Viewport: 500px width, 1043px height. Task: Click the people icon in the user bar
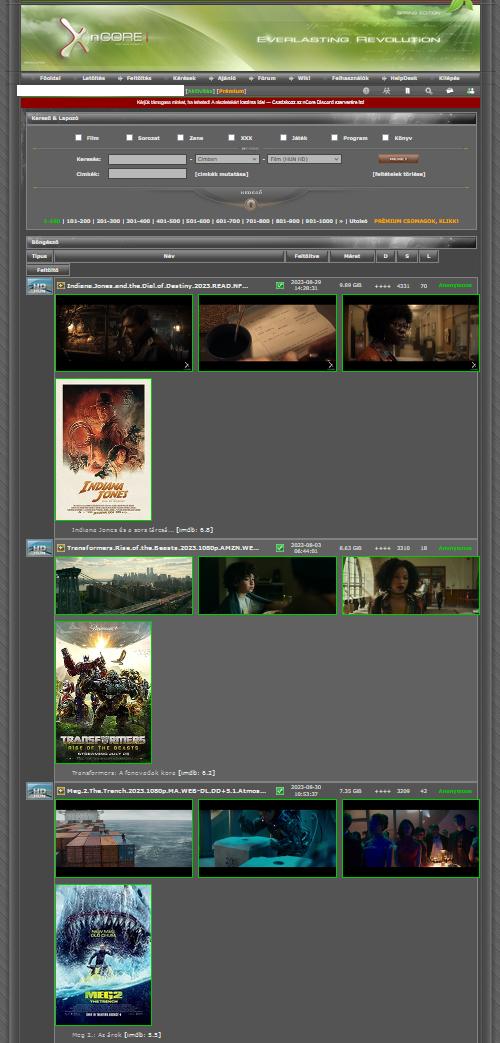pyautogui.click(x=387, y=91)
